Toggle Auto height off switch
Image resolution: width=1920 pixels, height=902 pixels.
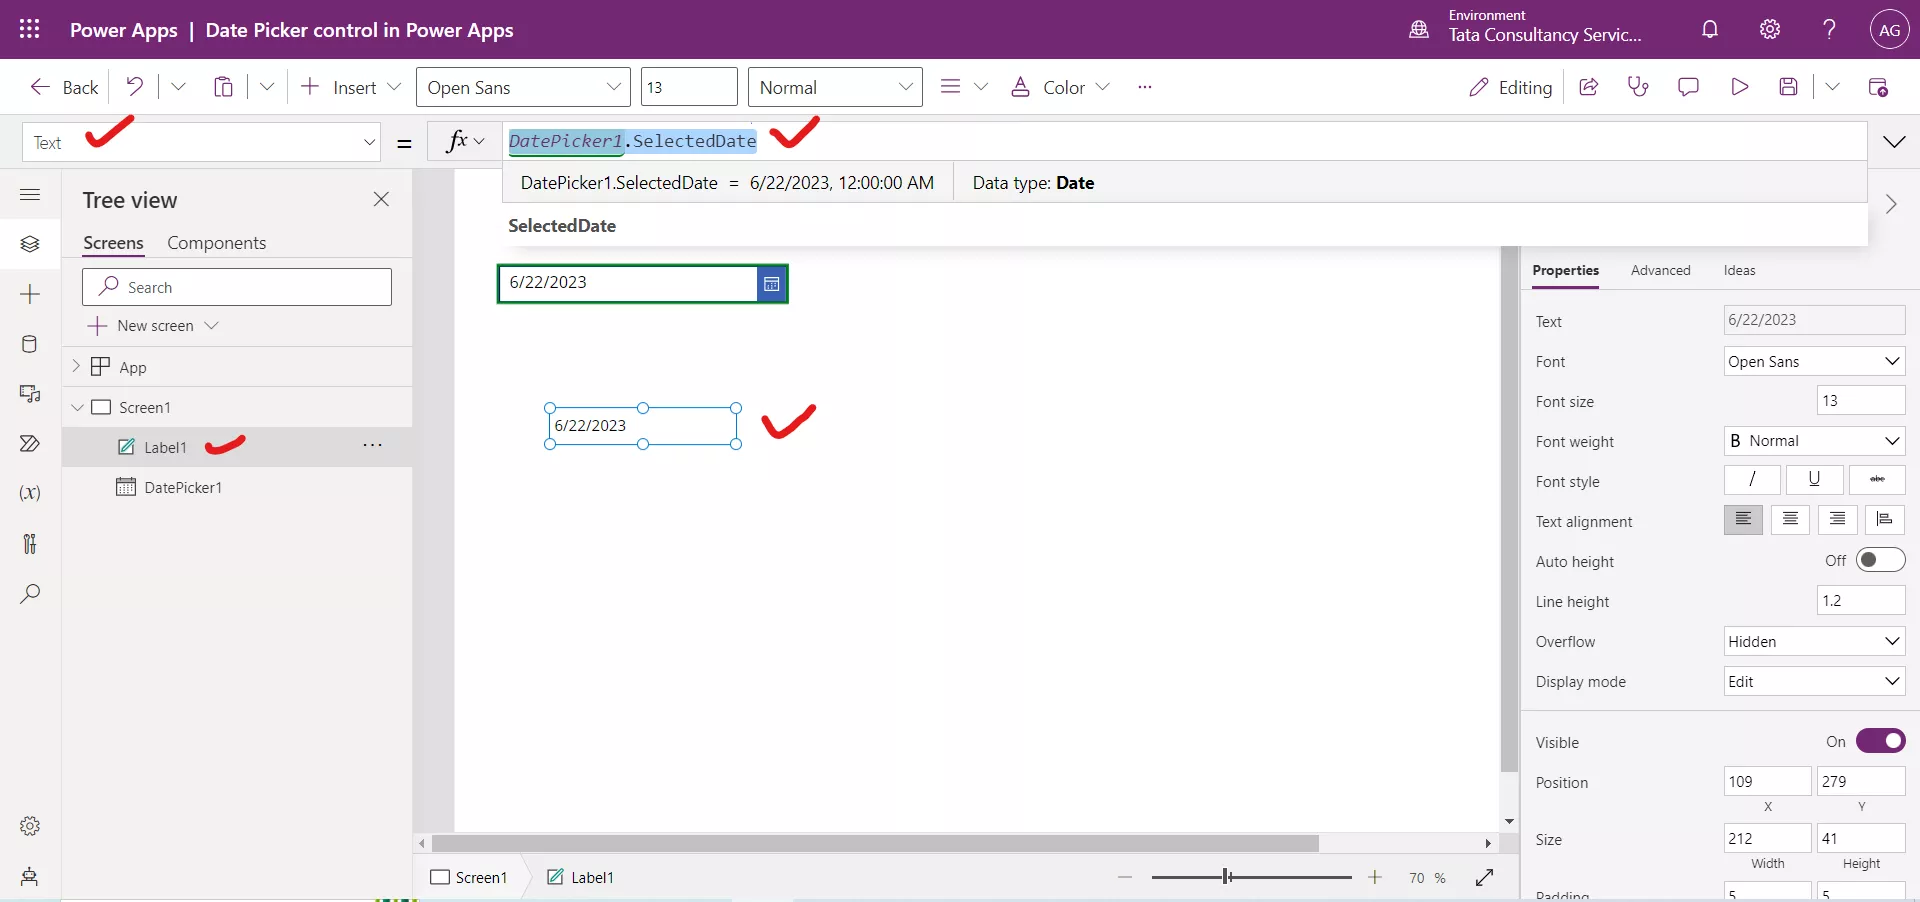1879,560
